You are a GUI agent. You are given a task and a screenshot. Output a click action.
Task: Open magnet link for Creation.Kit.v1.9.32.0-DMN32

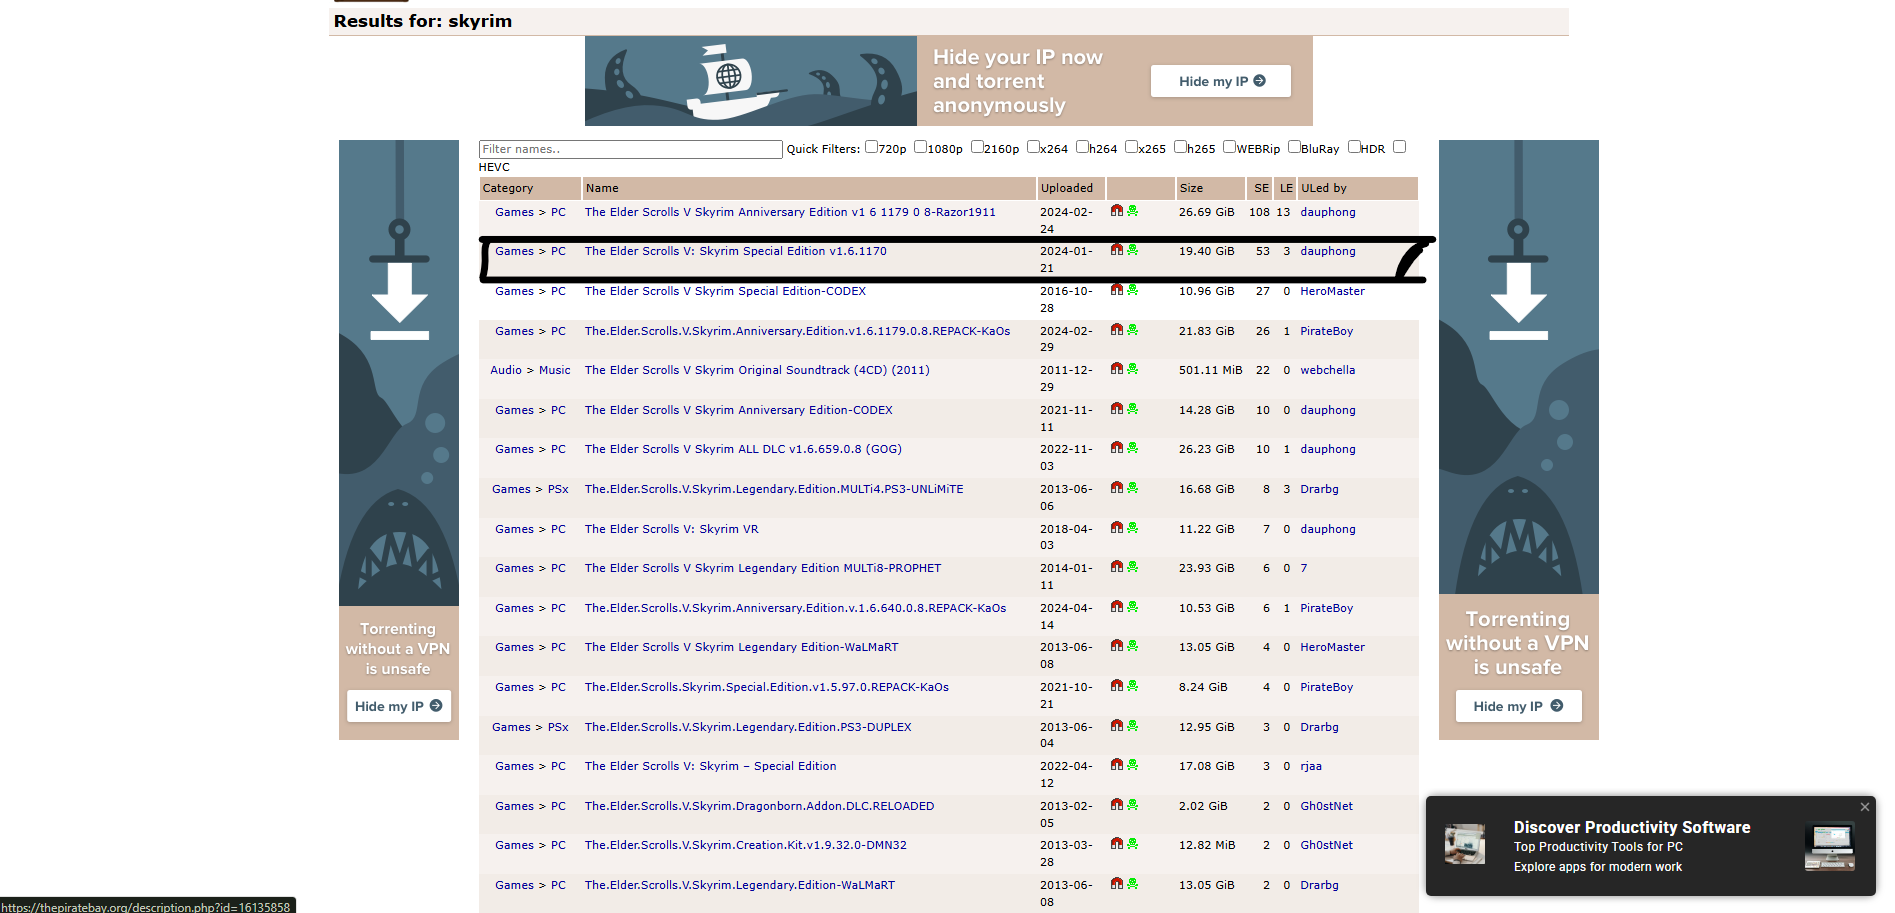pyautogui.click(x=1117, y=844)
